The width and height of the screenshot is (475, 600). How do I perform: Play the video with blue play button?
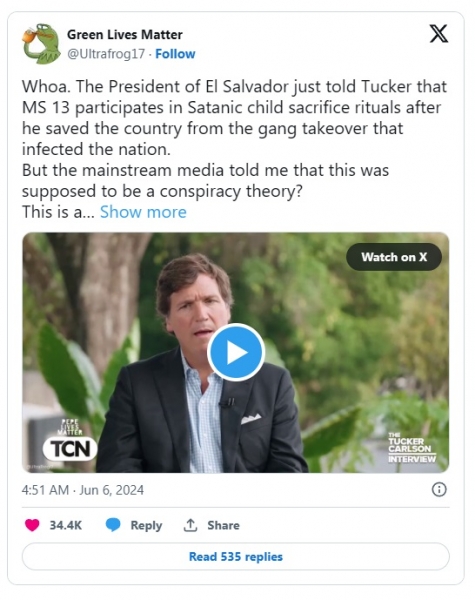click(236, 352)
